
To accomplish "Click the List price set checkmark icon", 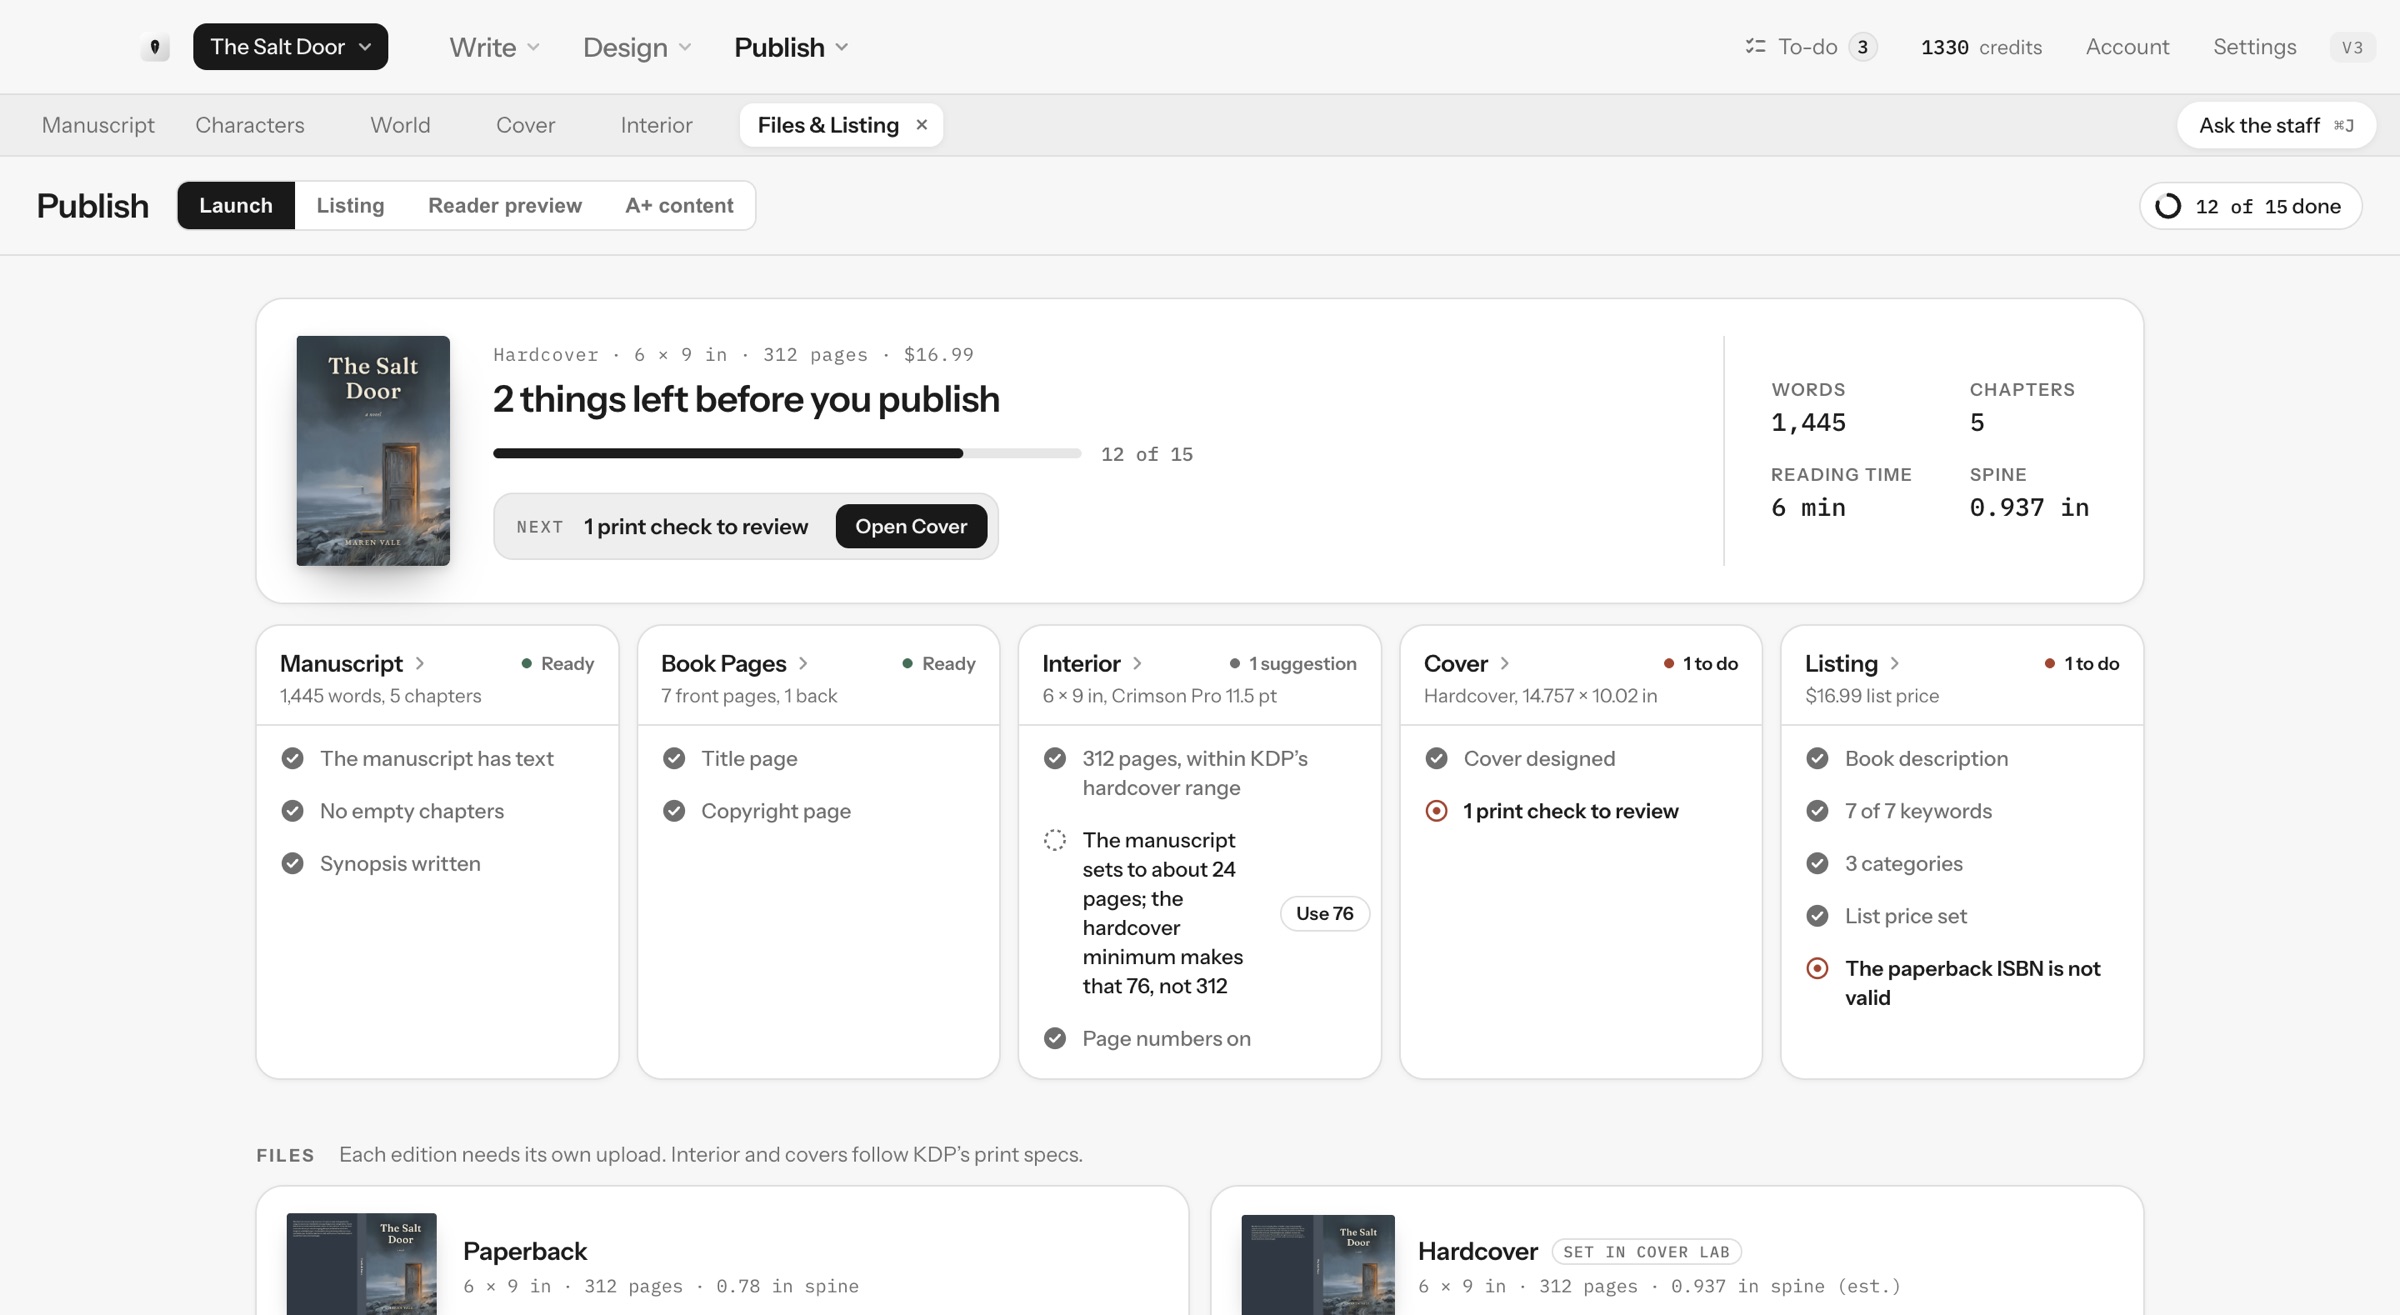I will [1817, 916].
